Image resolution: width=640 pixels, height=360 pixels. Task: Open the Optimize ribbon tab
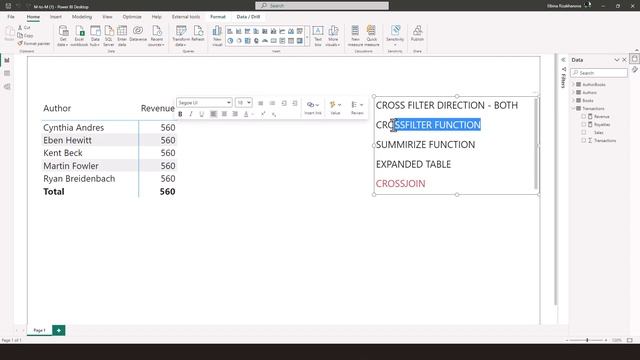click(132, 17)
